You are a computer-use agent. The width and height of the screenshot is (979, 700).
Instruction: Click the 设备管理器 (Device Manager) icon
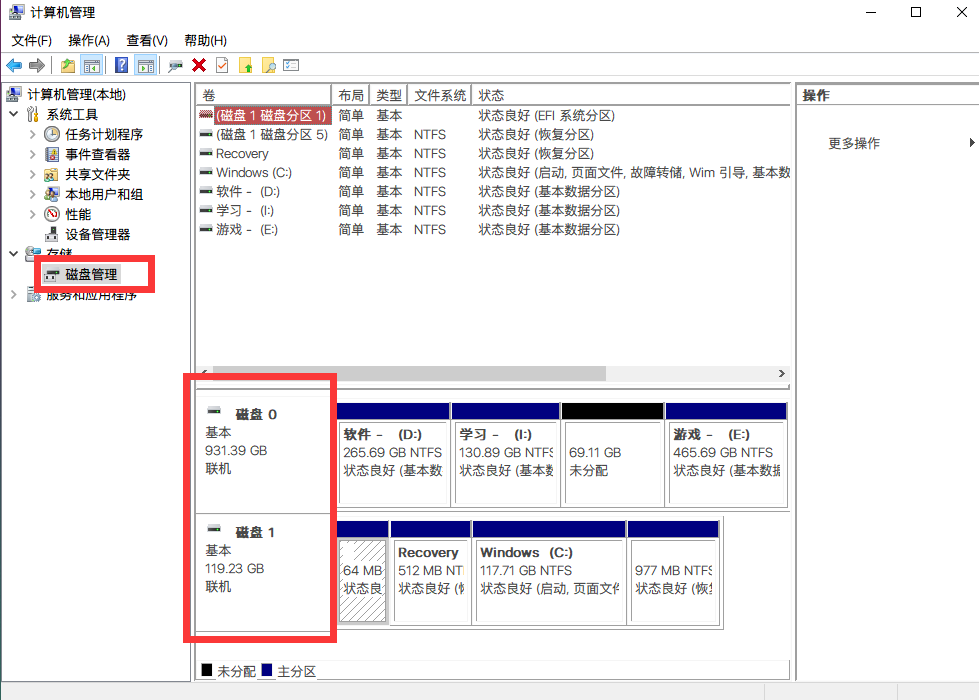tap(53, 232)
